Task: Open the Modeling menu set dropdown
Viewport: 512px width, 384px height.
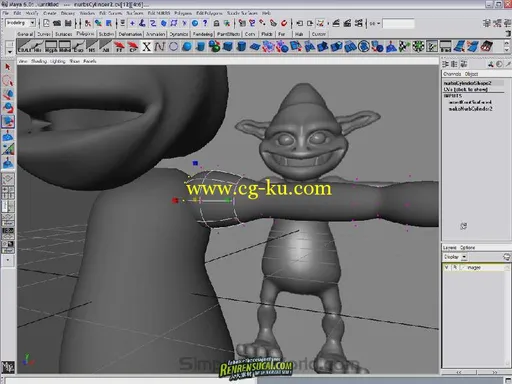Action: (20, 23)
